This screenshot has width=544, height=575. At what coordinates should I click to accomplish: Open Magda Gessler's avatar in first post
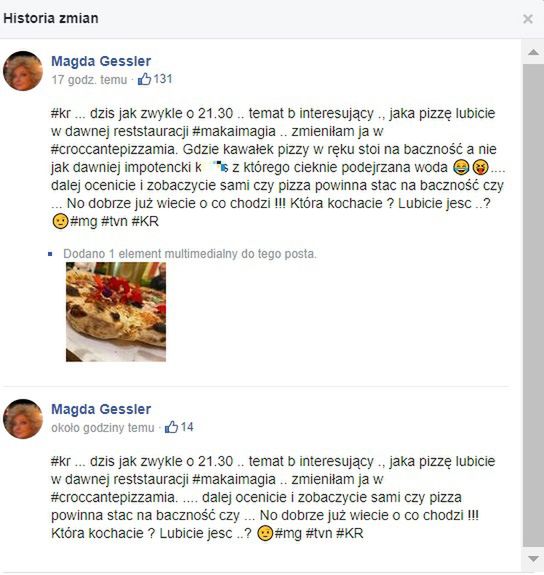point(23,71)
